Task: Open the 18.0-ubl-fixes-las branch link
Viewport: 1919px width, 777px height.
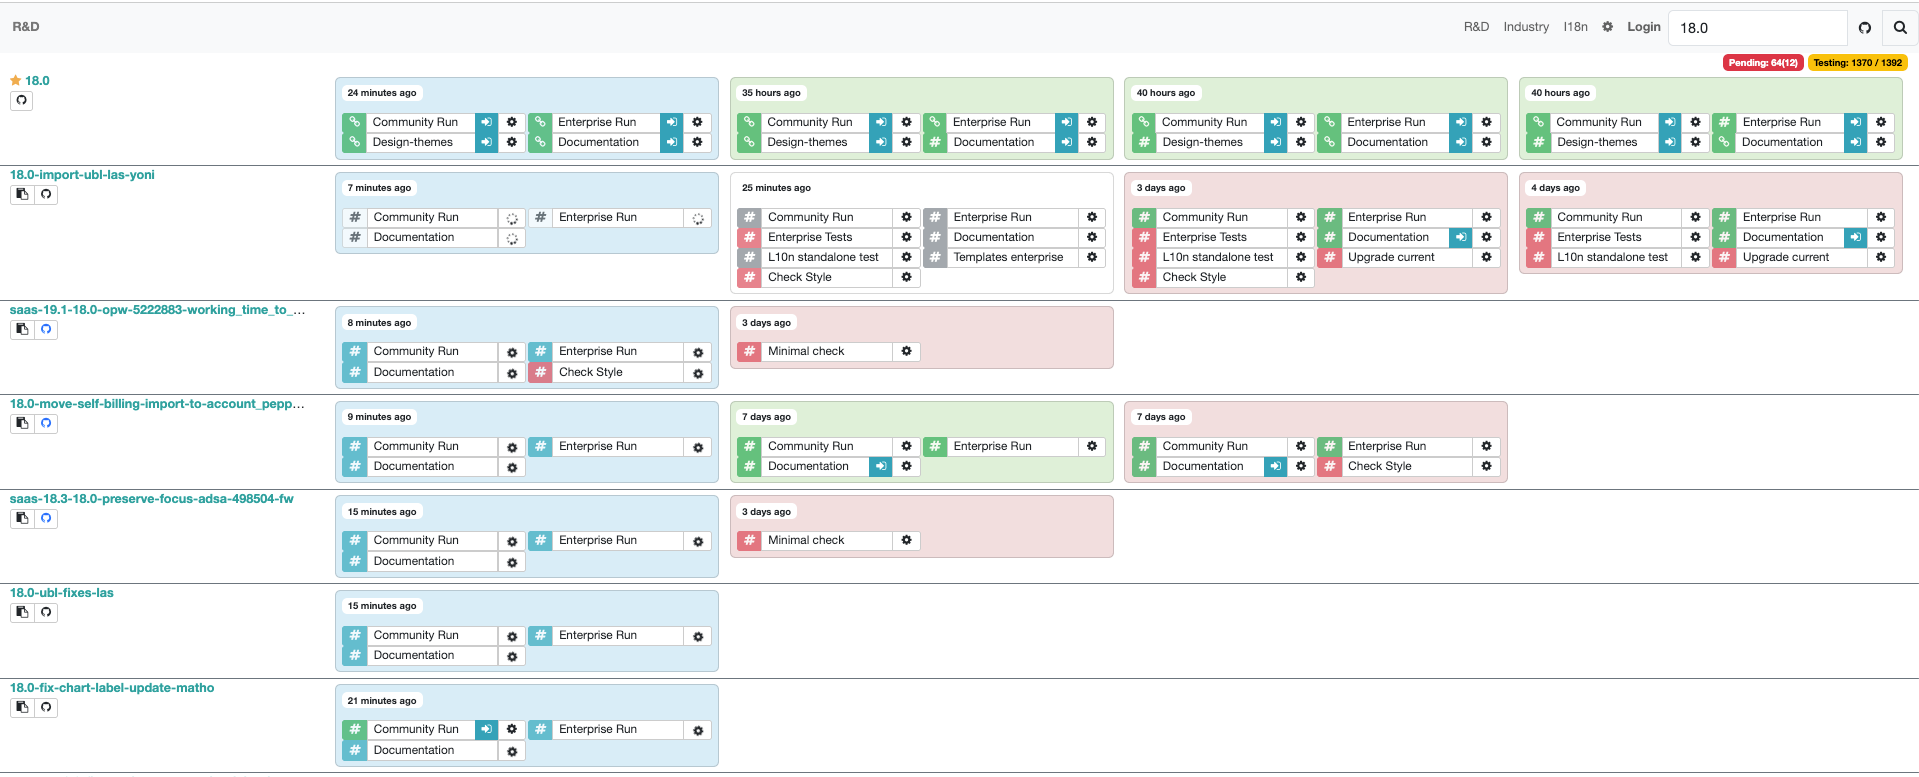Action: point(62,593)
